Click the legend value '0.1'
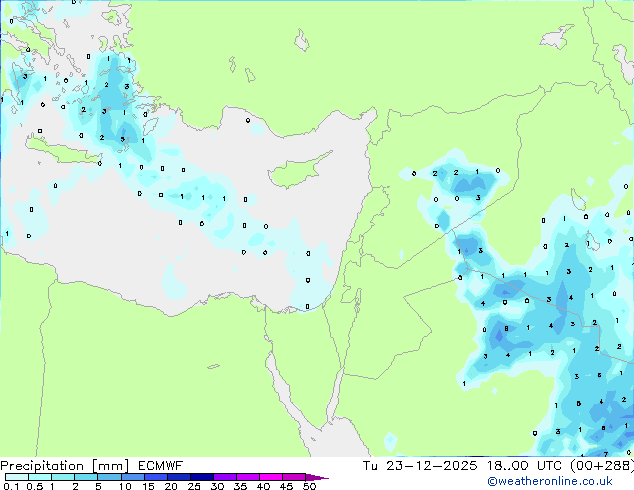Image resolution: width=634 pixels, height=490 pixels. [x=11, y=486]
